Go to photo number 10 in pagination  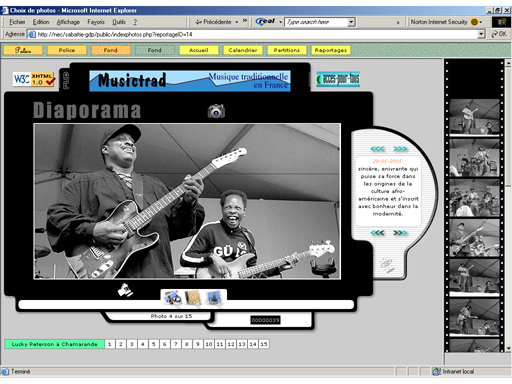tap(209, 344)
